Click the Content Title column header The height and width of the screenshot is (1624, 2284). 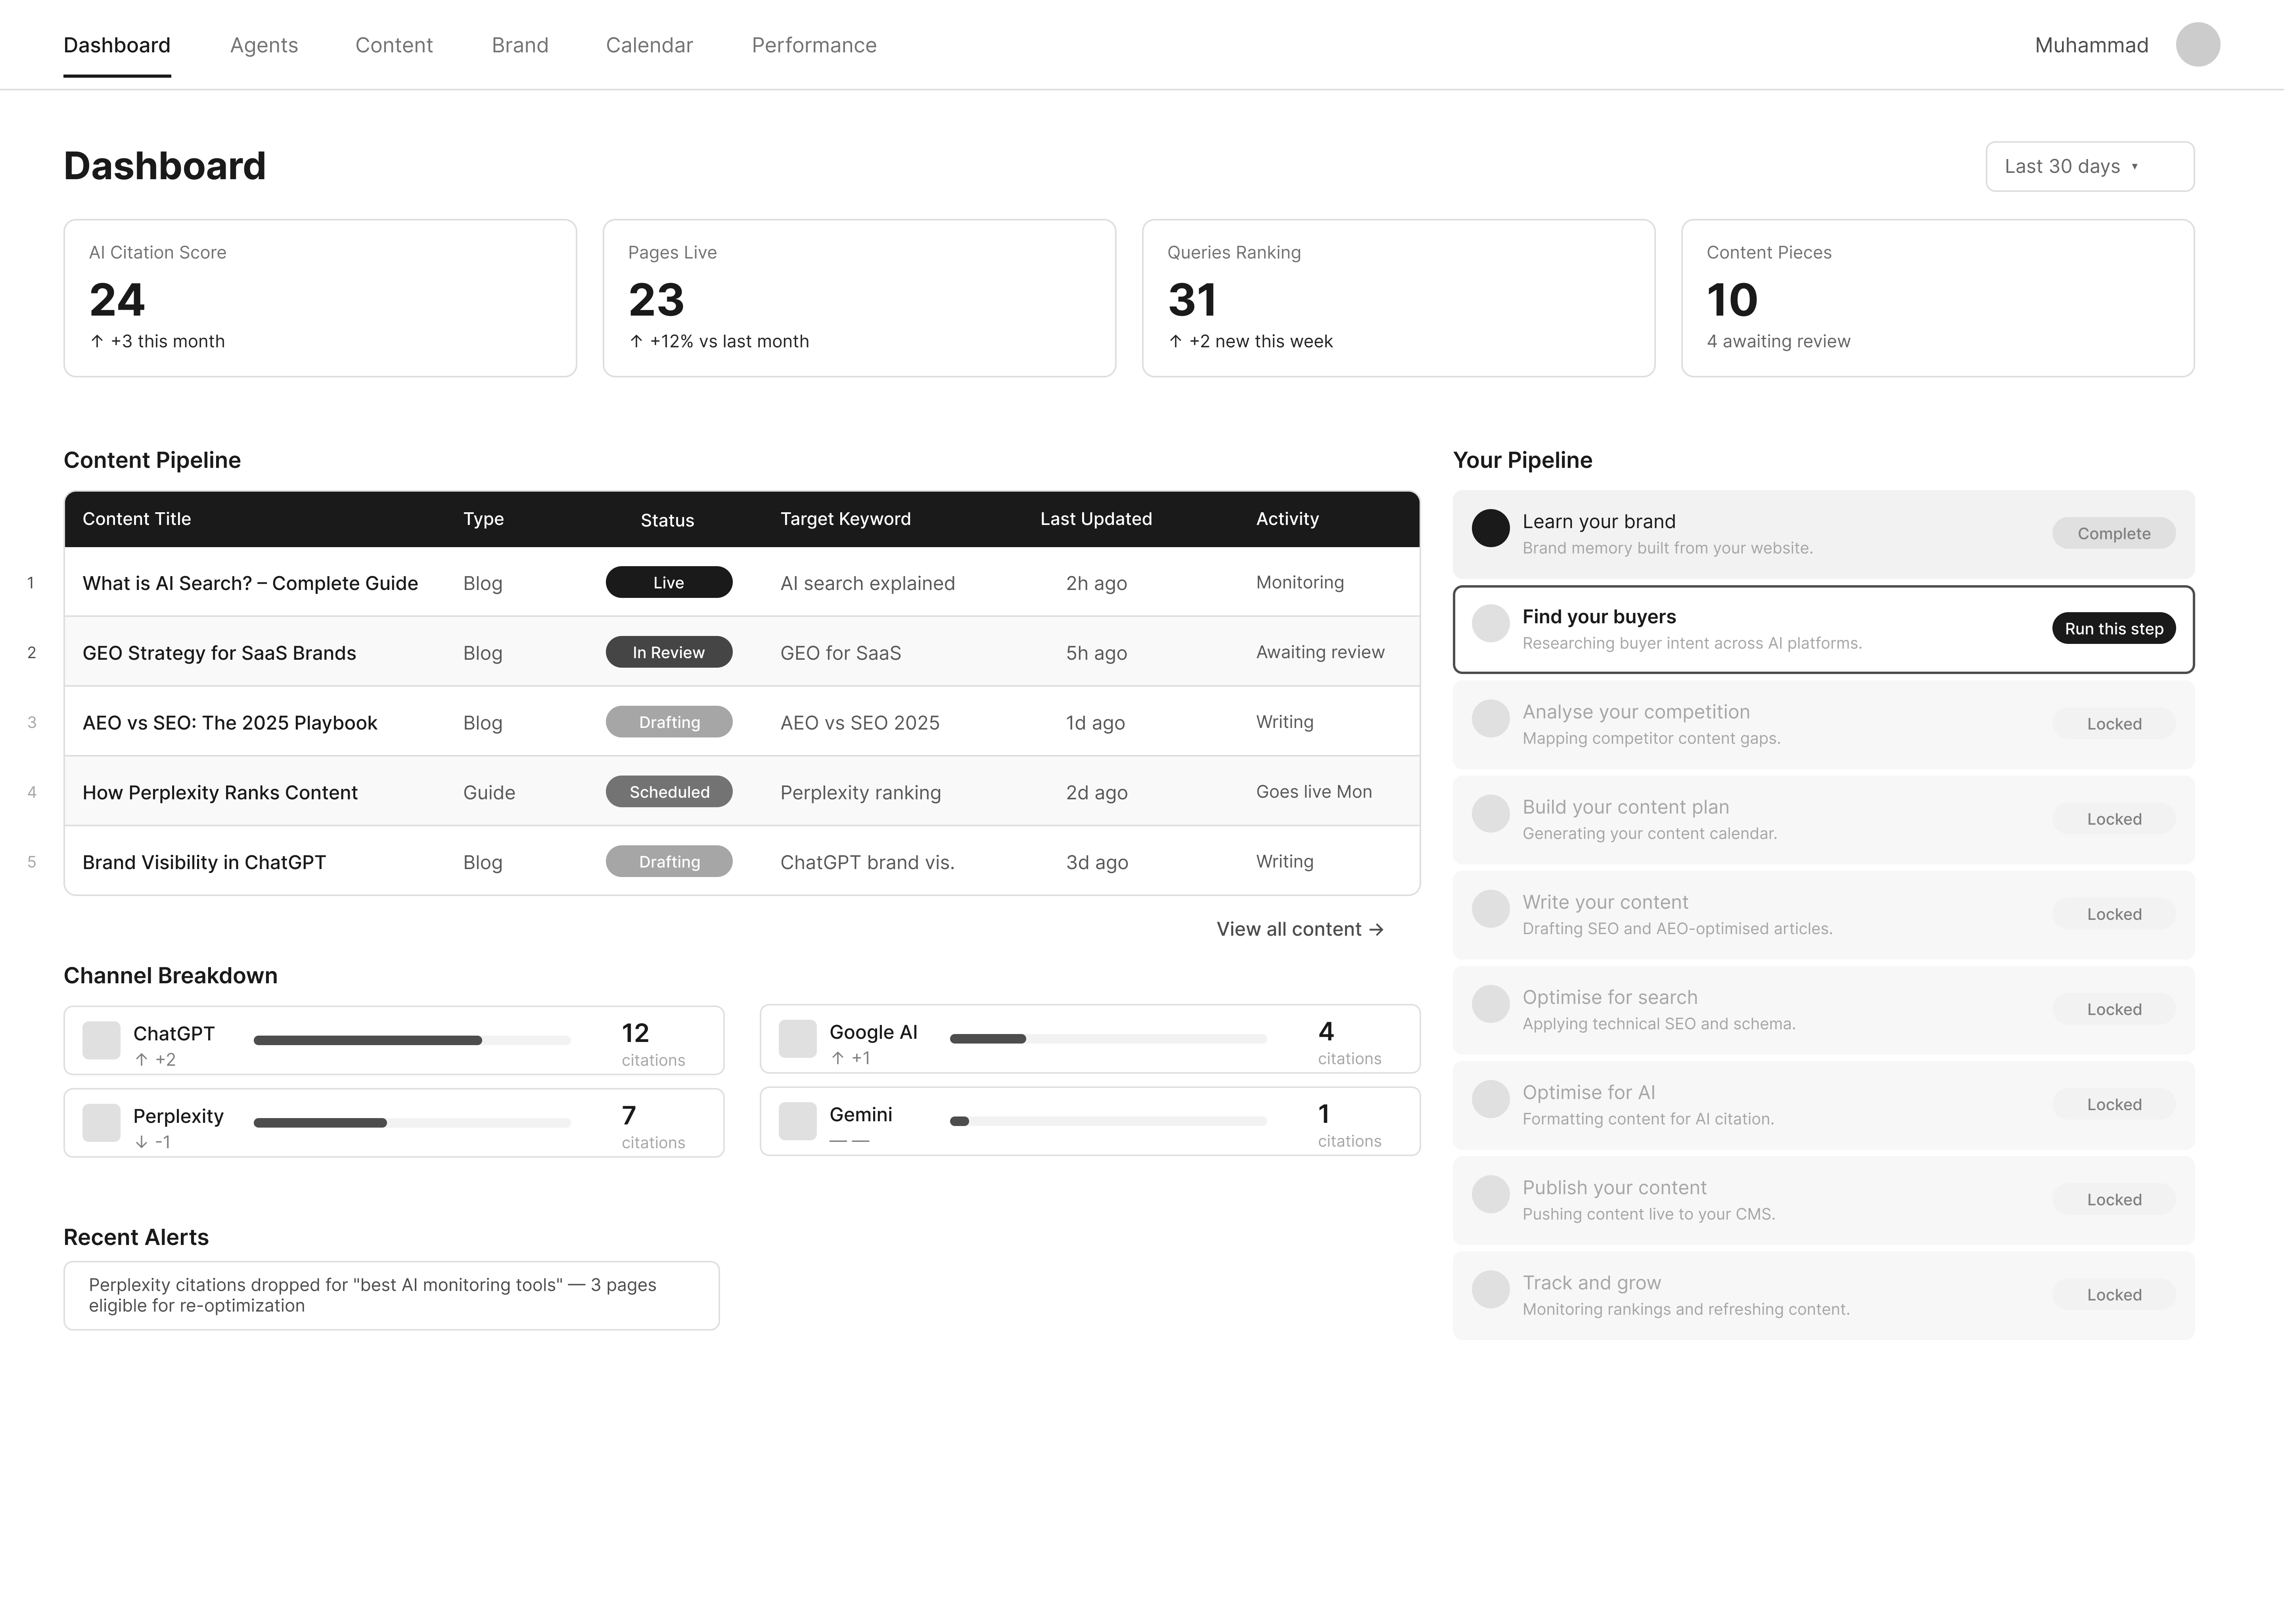136,519
